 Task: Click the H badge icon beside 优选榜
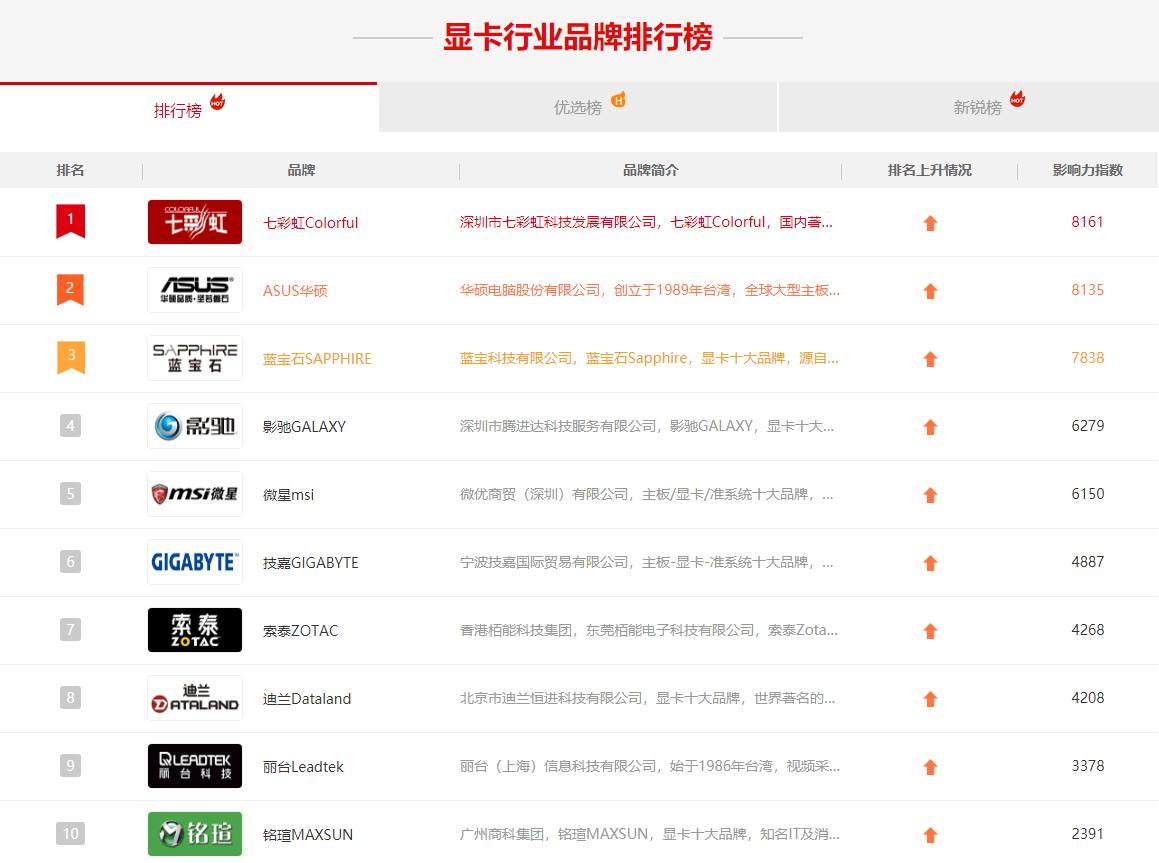point(618,101)
